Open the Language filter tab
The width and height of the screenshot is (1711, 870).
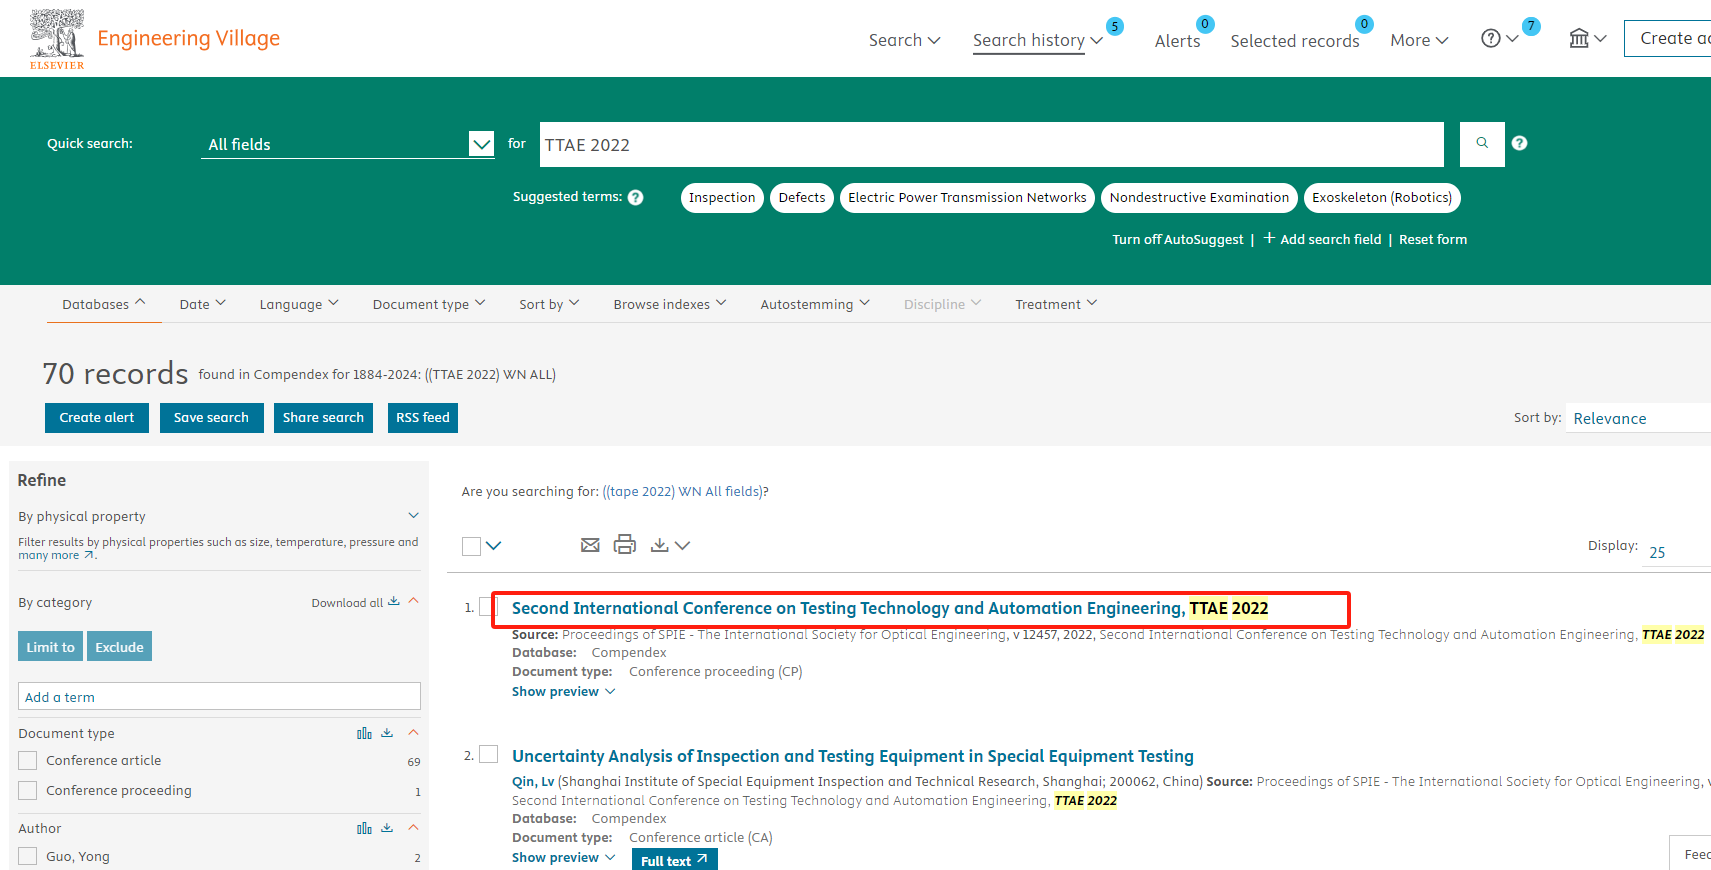pos(299,304)
